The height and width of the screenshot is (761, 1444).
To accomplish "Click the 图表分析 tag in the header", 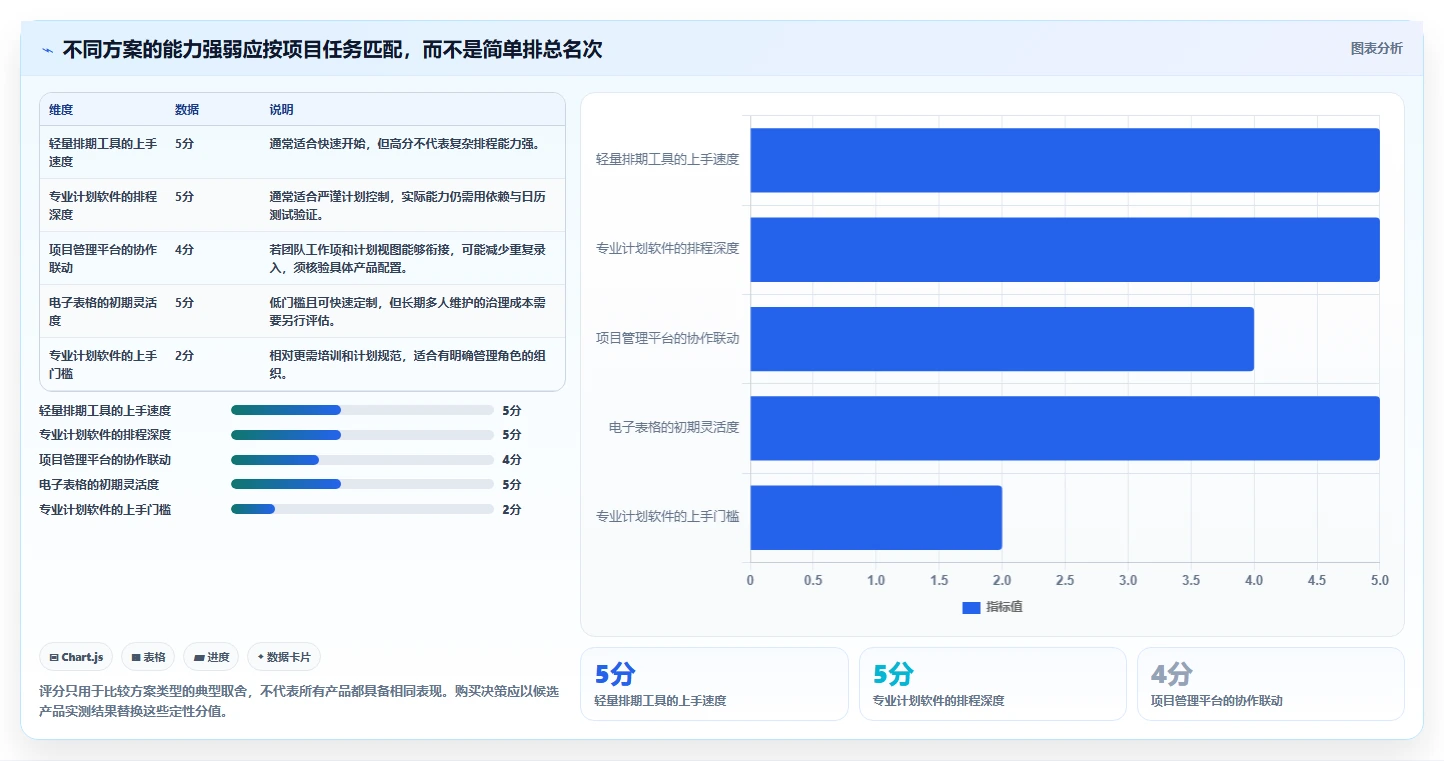I will point(1376,48).
